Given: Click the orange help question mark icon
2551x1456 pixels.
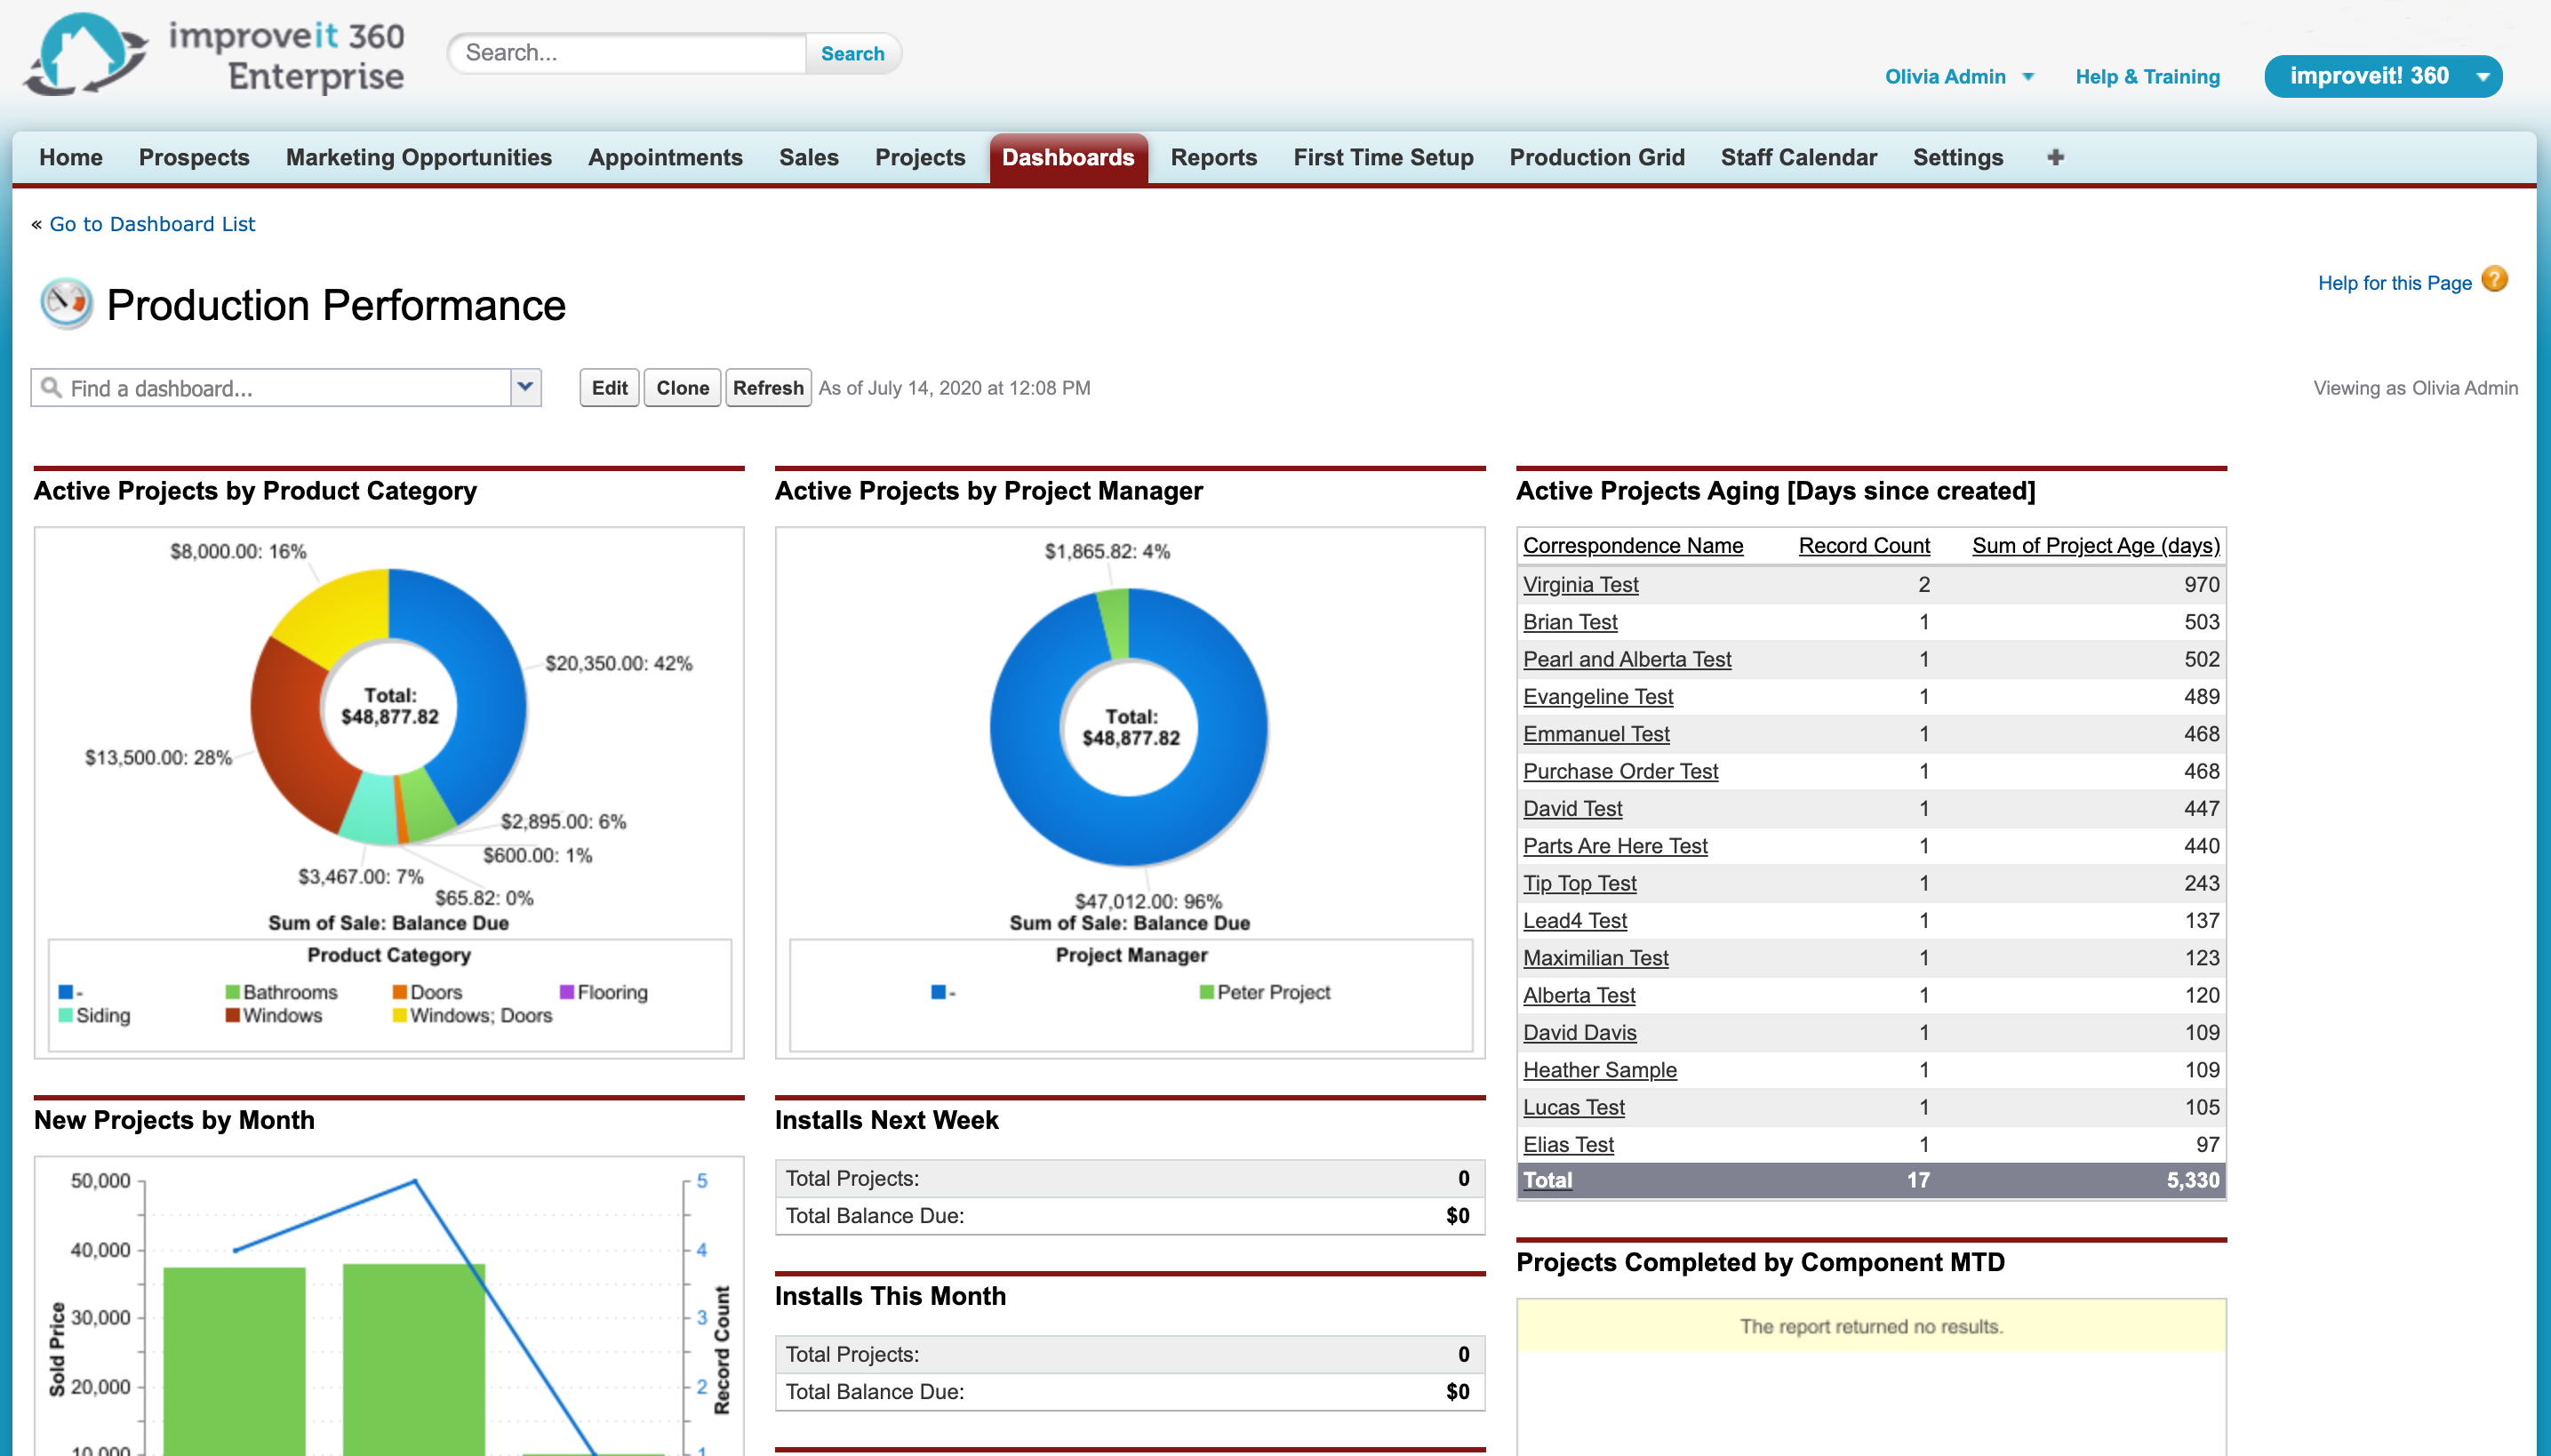Looking at the screenshot, I should [2494, 280].
